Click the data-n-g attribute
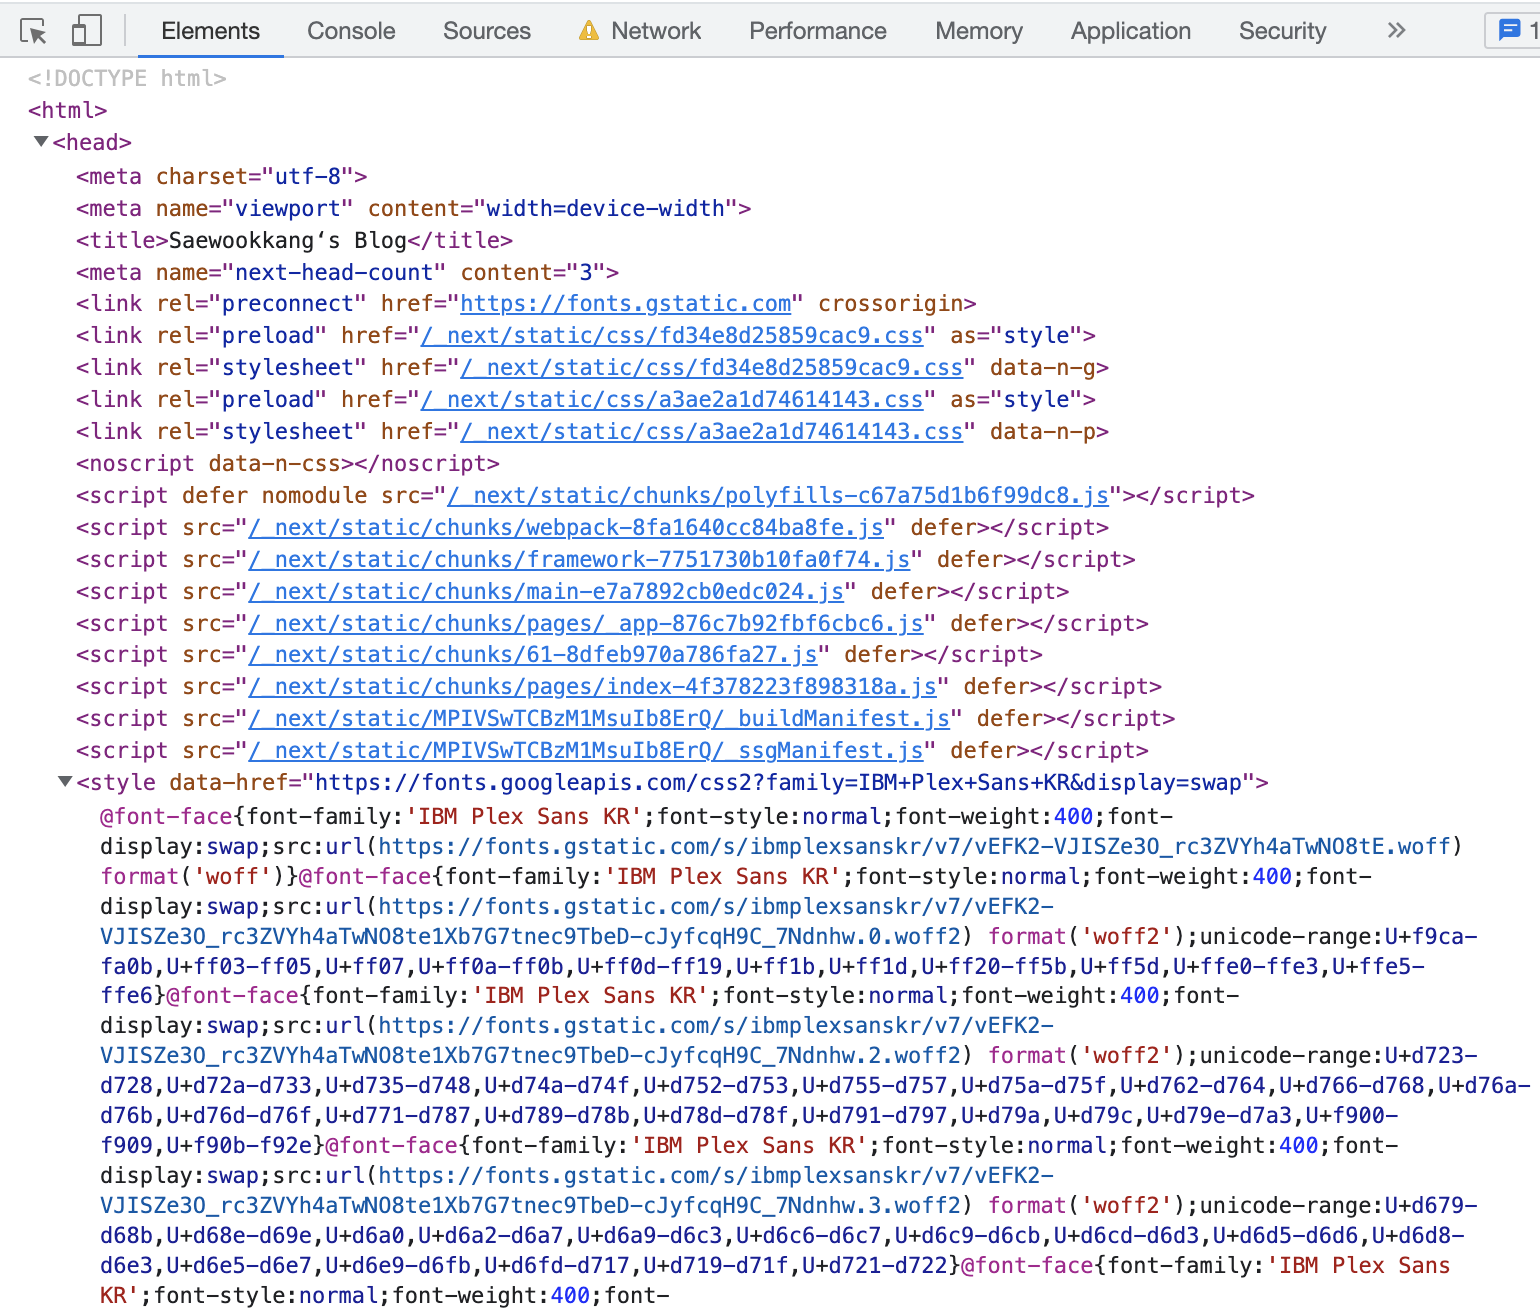The height and width of the screenshot is (1308, 1540). pos(1043,367)
